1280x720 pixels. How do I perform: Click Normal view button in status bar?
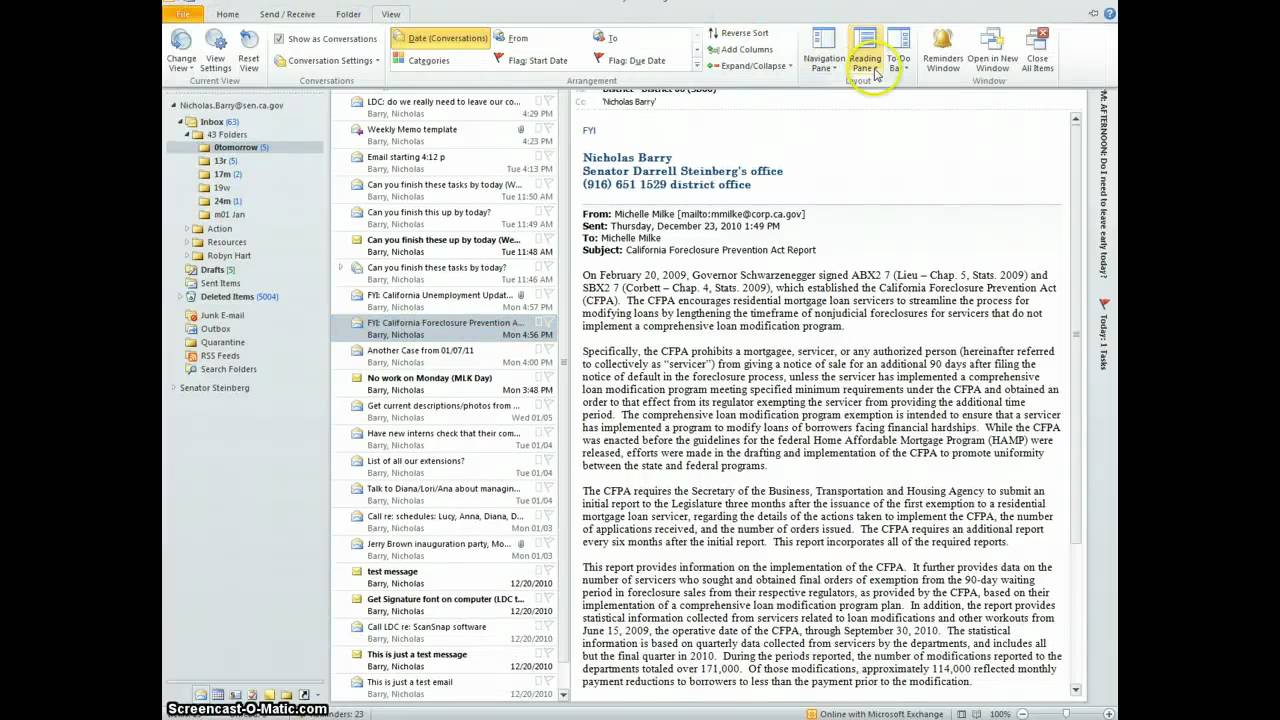(961, 714)
